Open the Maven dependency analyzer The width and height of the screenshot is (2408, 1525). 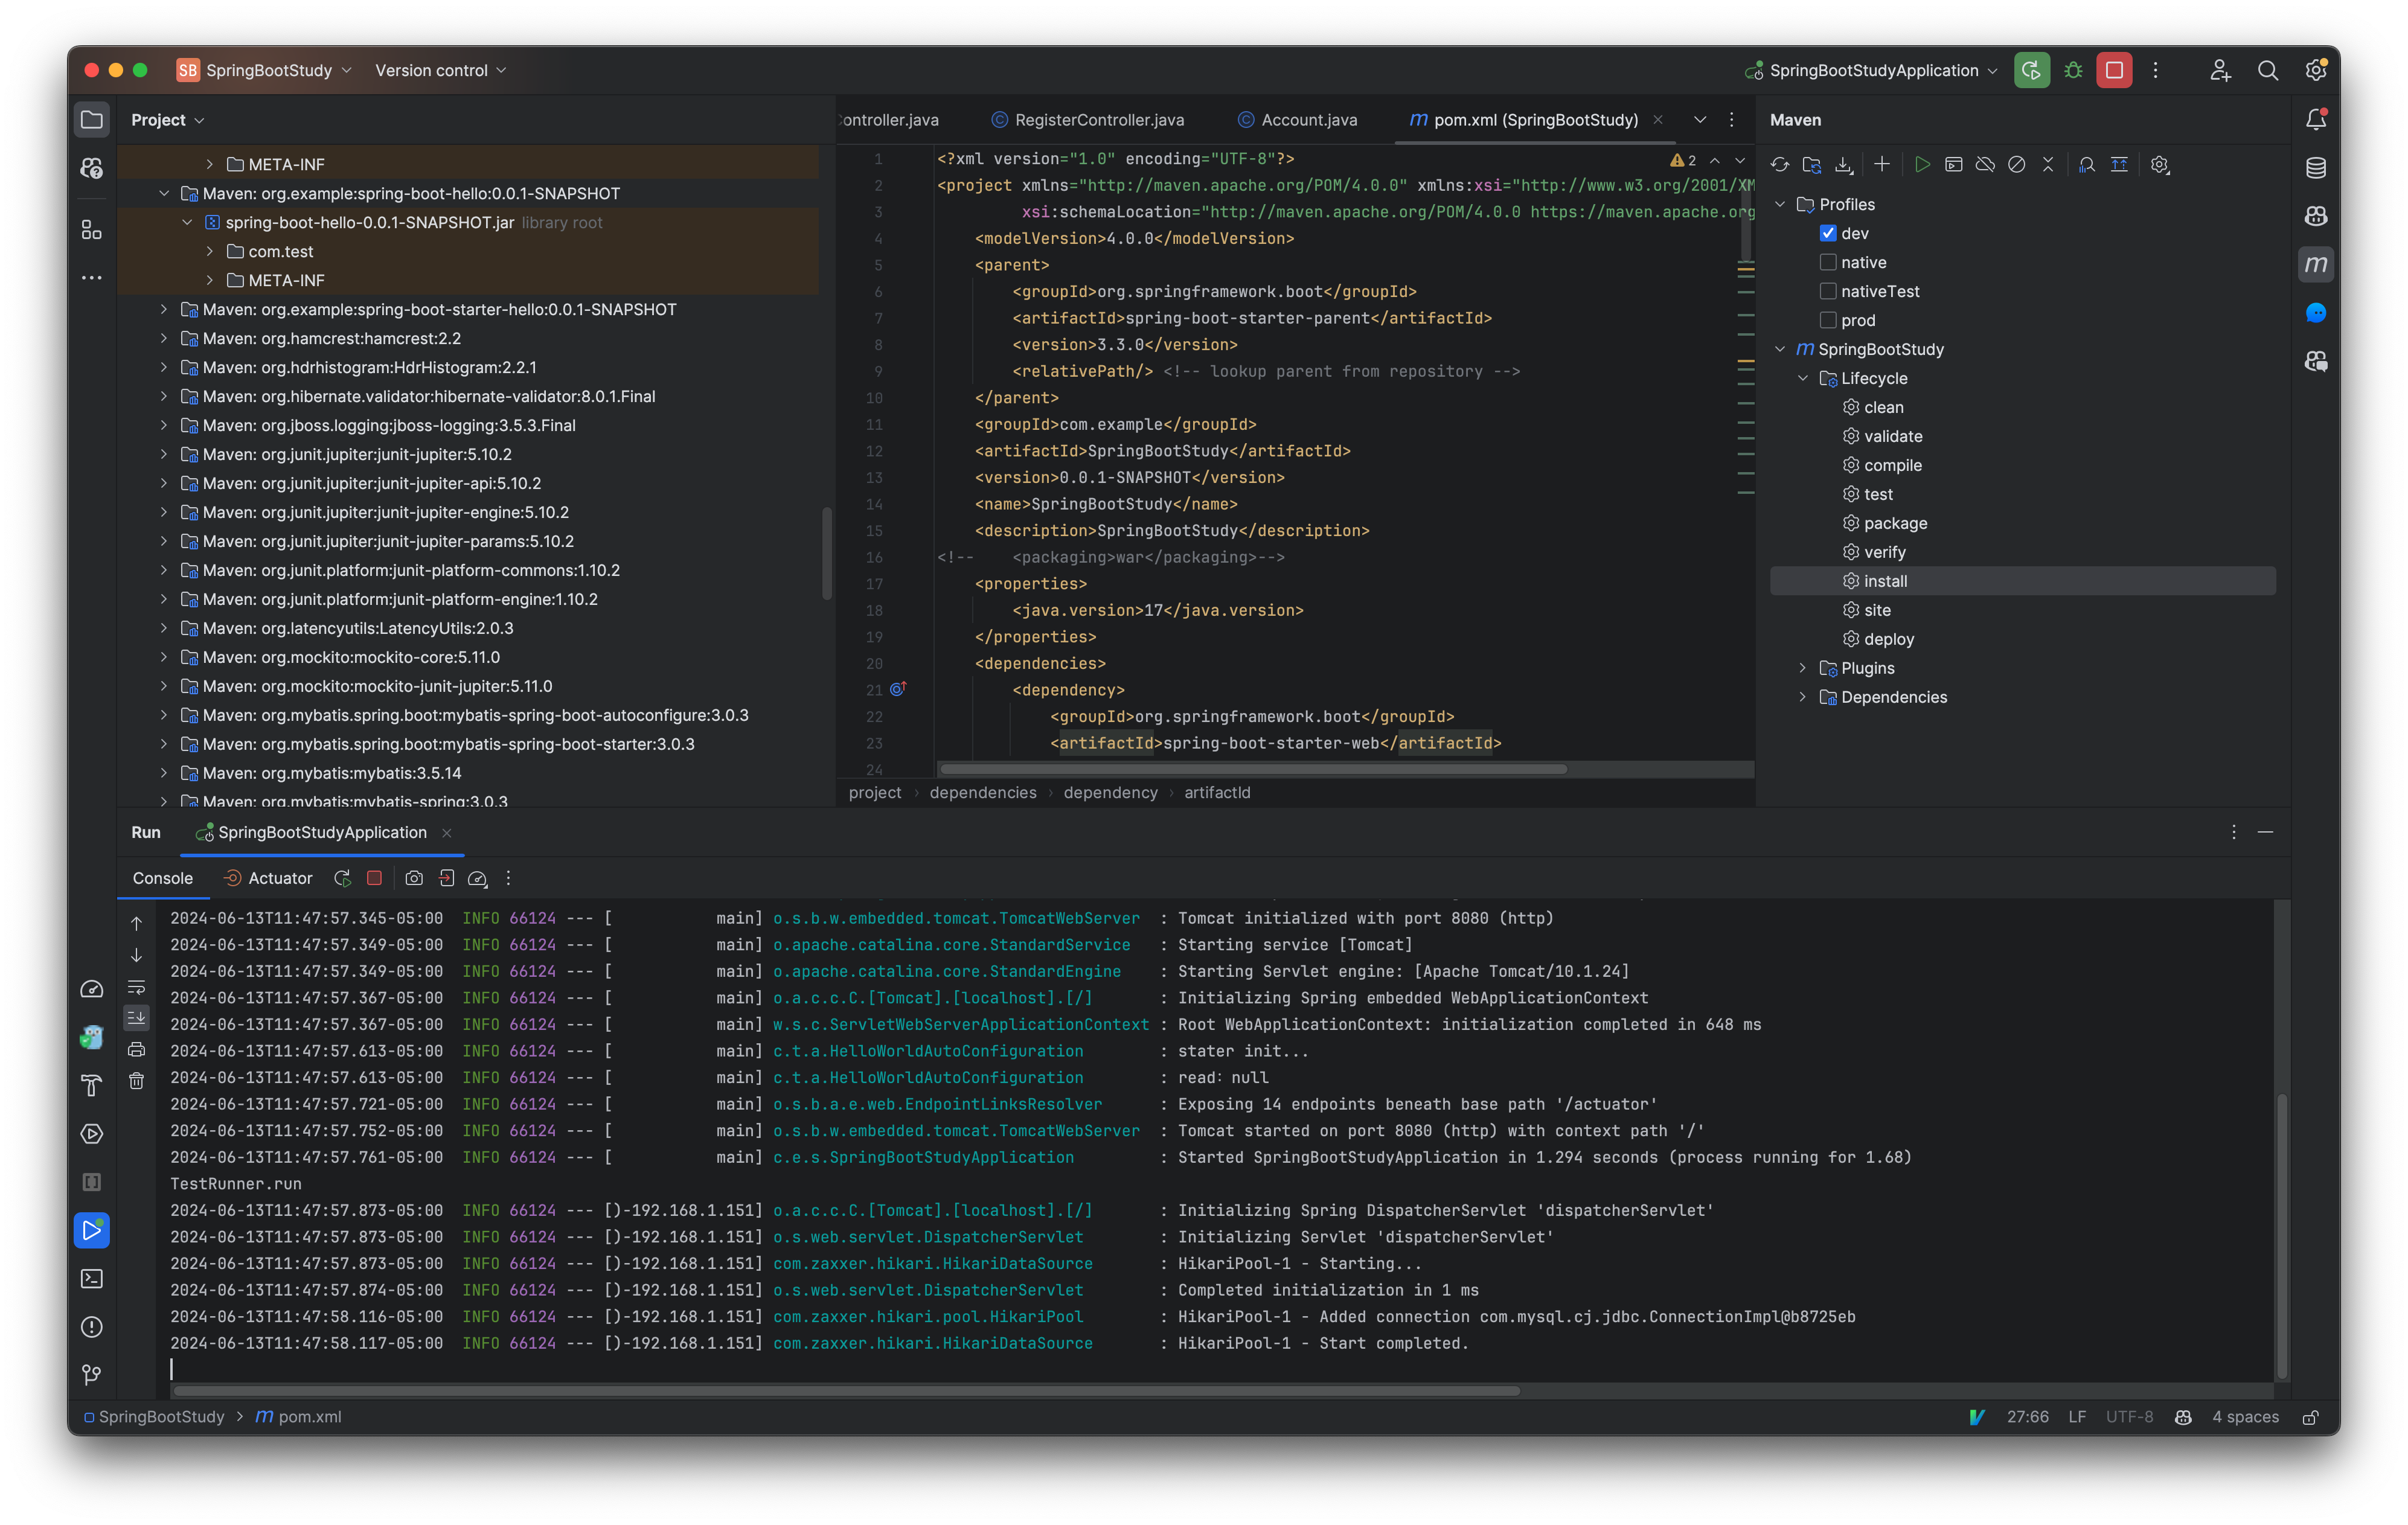point(2086,164)
